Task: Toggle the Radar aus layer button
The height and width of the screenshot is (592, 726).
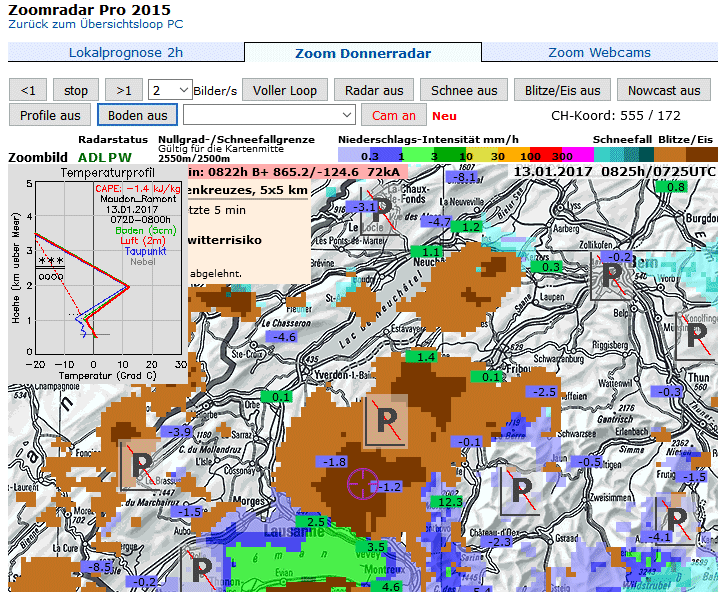Action: (373, 90)
